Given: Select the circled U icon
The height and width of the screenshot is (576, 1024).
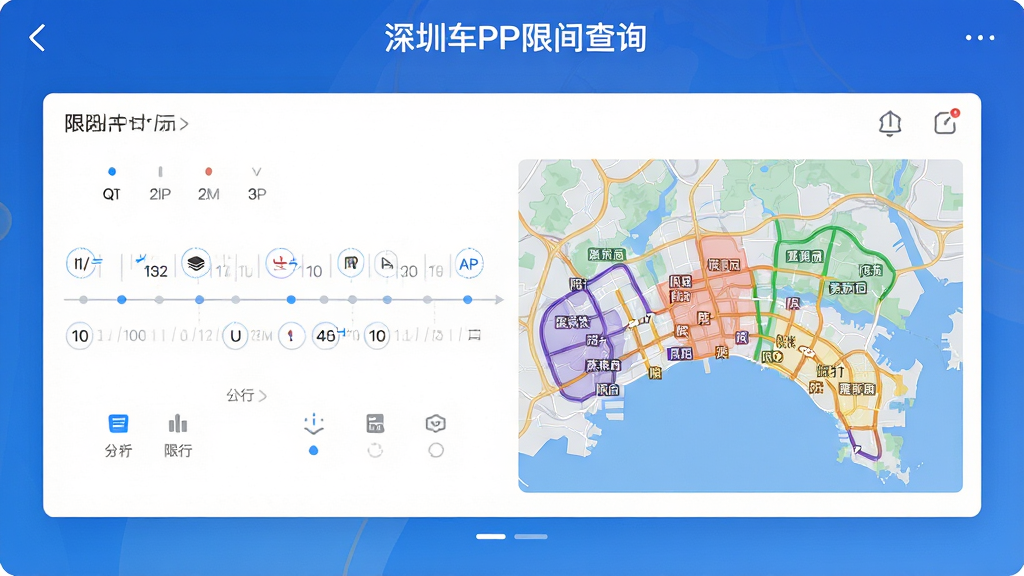Looking at the screenshot, I should [x=235, y=336].
